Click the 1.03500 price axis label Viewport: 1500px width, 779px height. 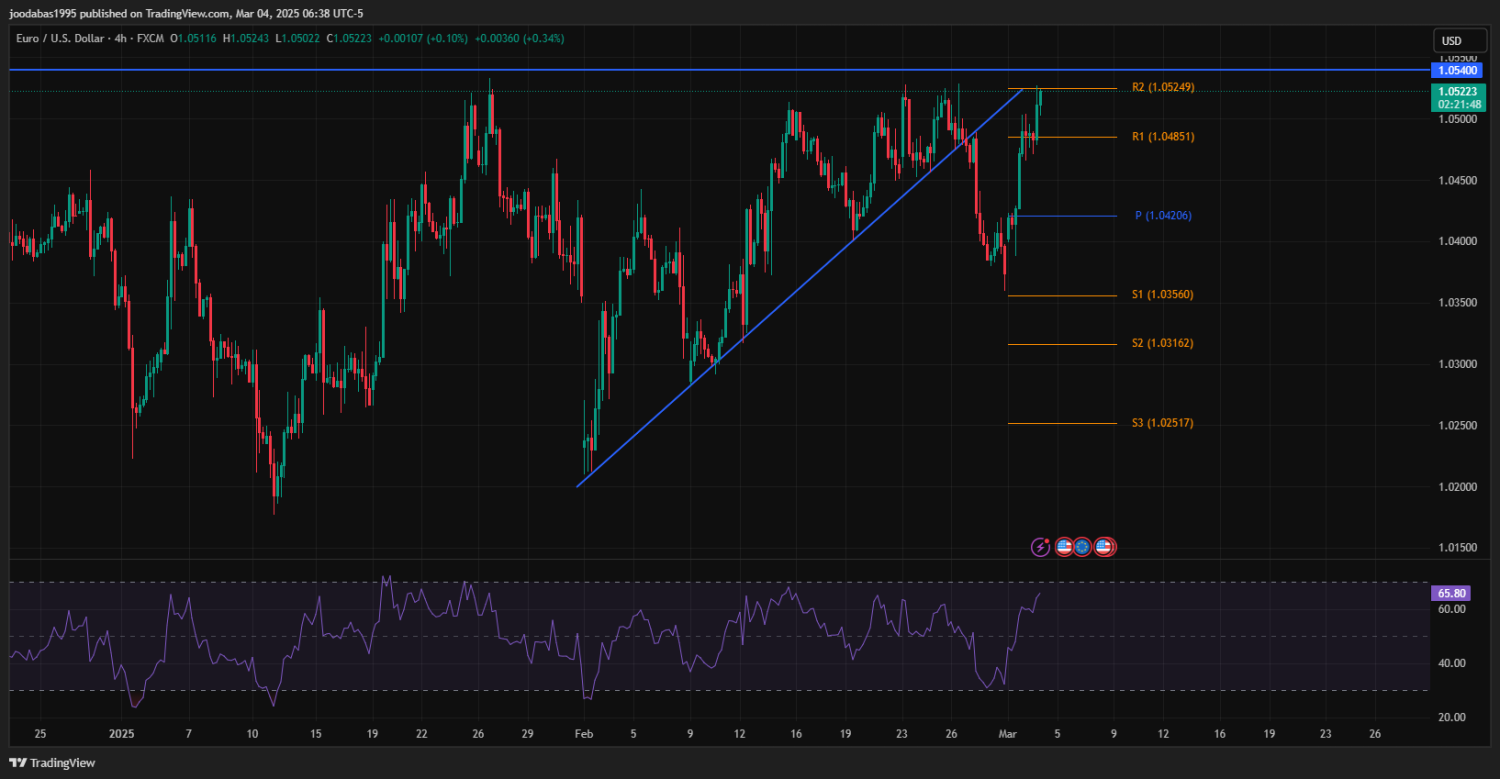coord(1456,303)
